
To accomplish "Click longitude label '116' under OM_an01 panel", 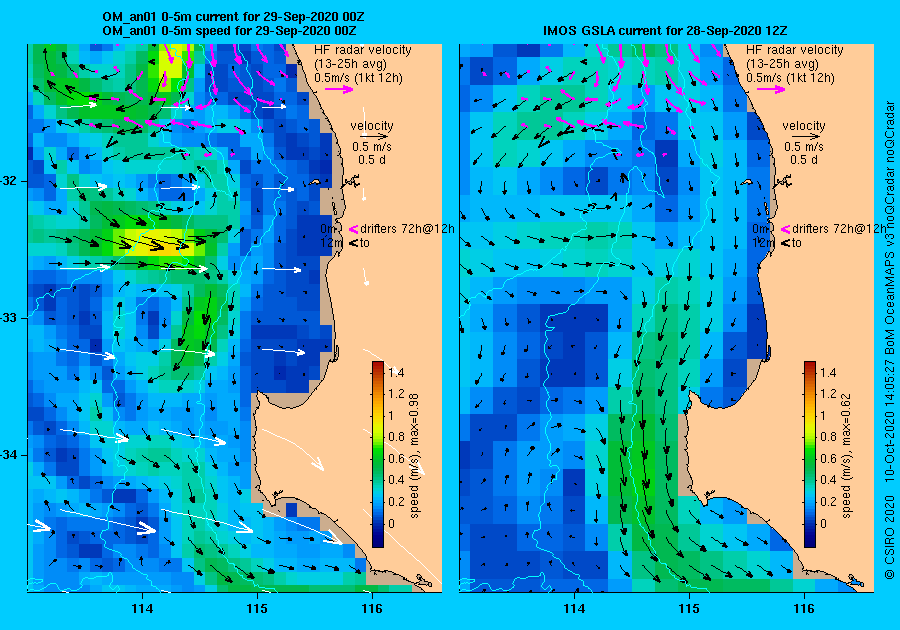I will pos(372,609).
